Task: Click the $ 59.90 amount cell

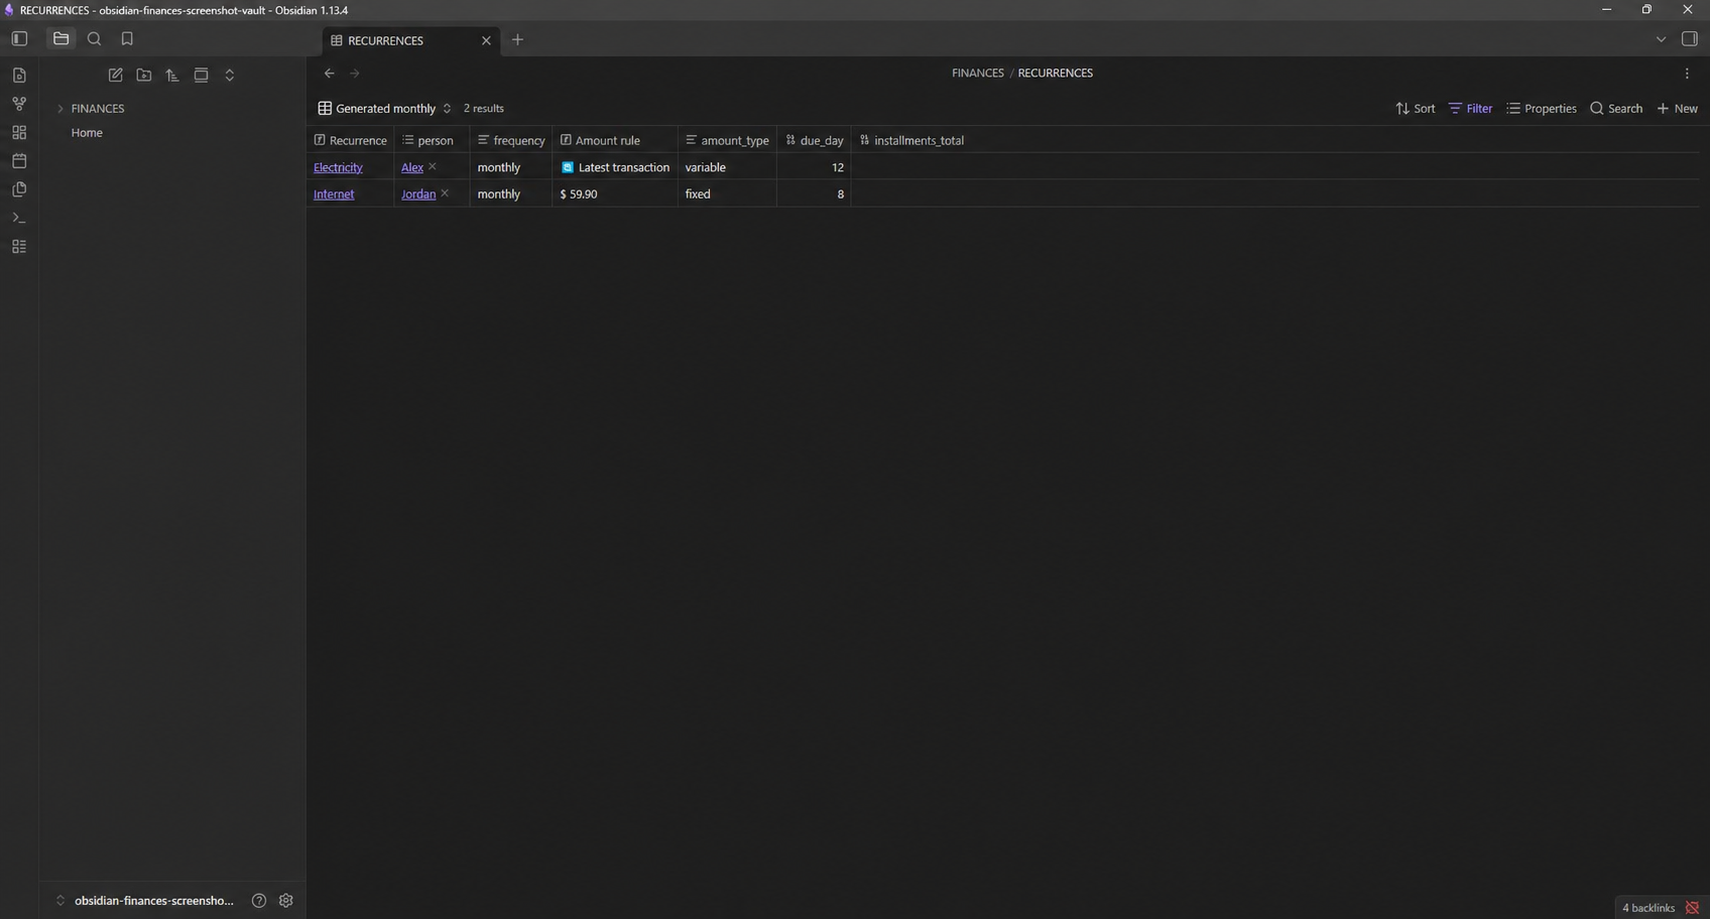Action: pos(615,194)
